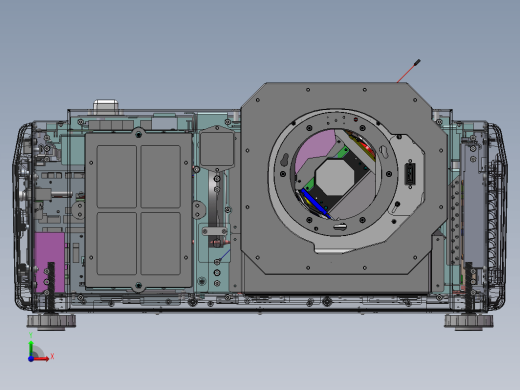Screen dimensions: 520x390
Task: Select the left adjustable foot of the projector
Action: pos(51,321)
